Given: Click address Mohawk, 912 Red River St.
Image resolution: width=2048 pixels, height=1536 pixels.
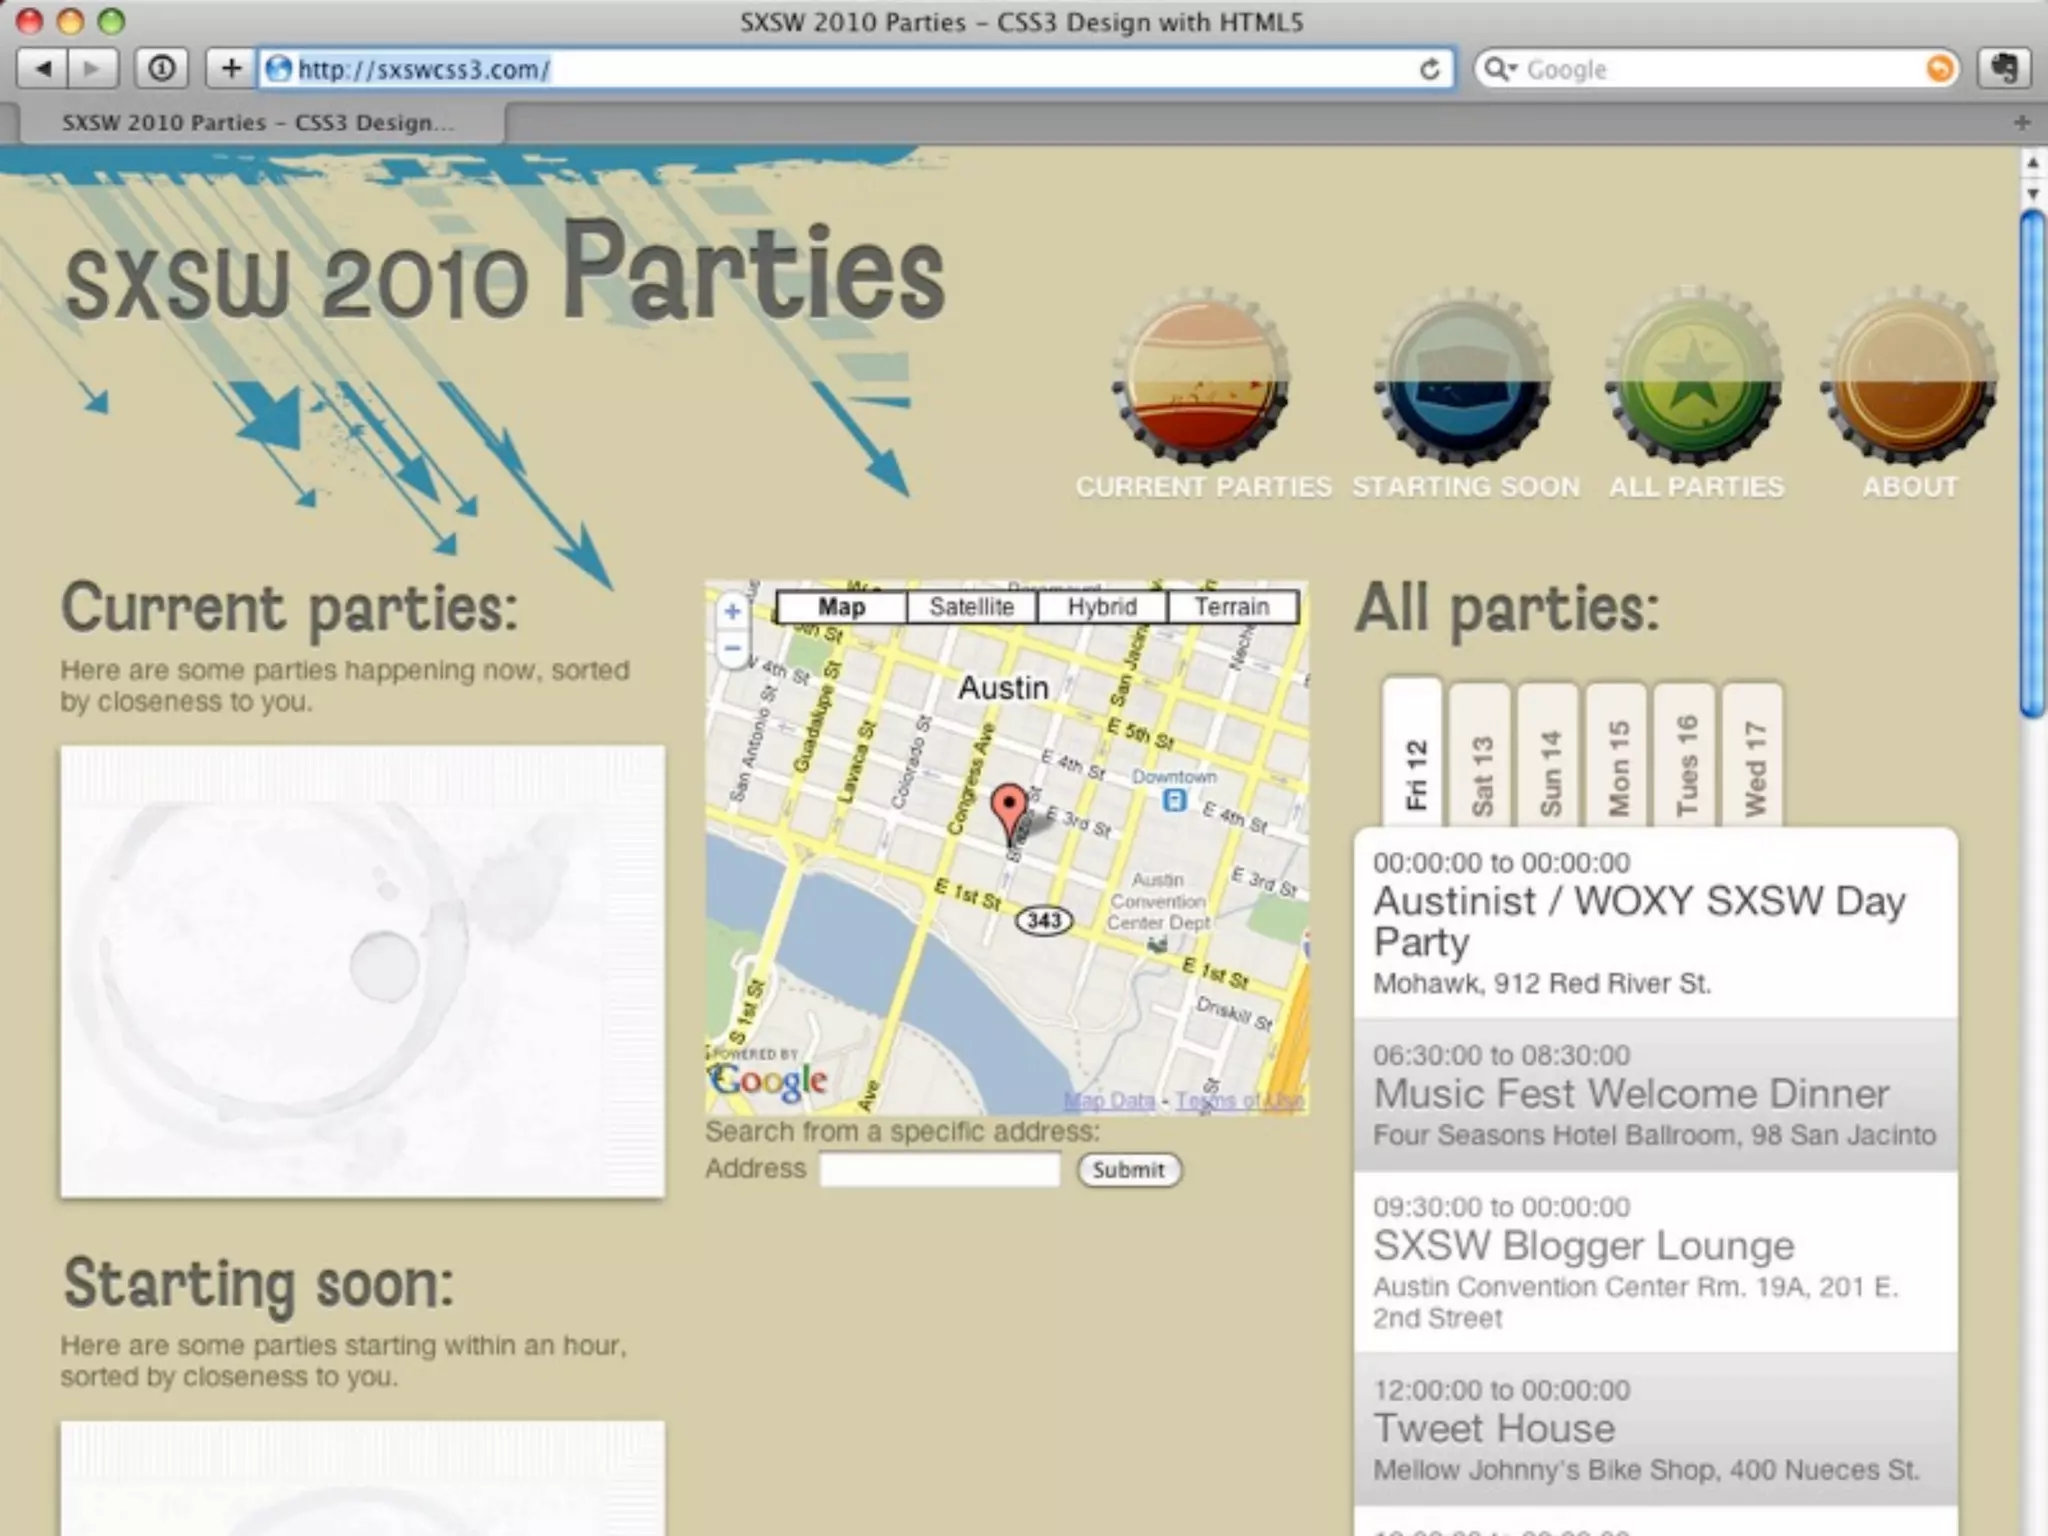Looking at the screenshot, I should (x=1542, y=984).
